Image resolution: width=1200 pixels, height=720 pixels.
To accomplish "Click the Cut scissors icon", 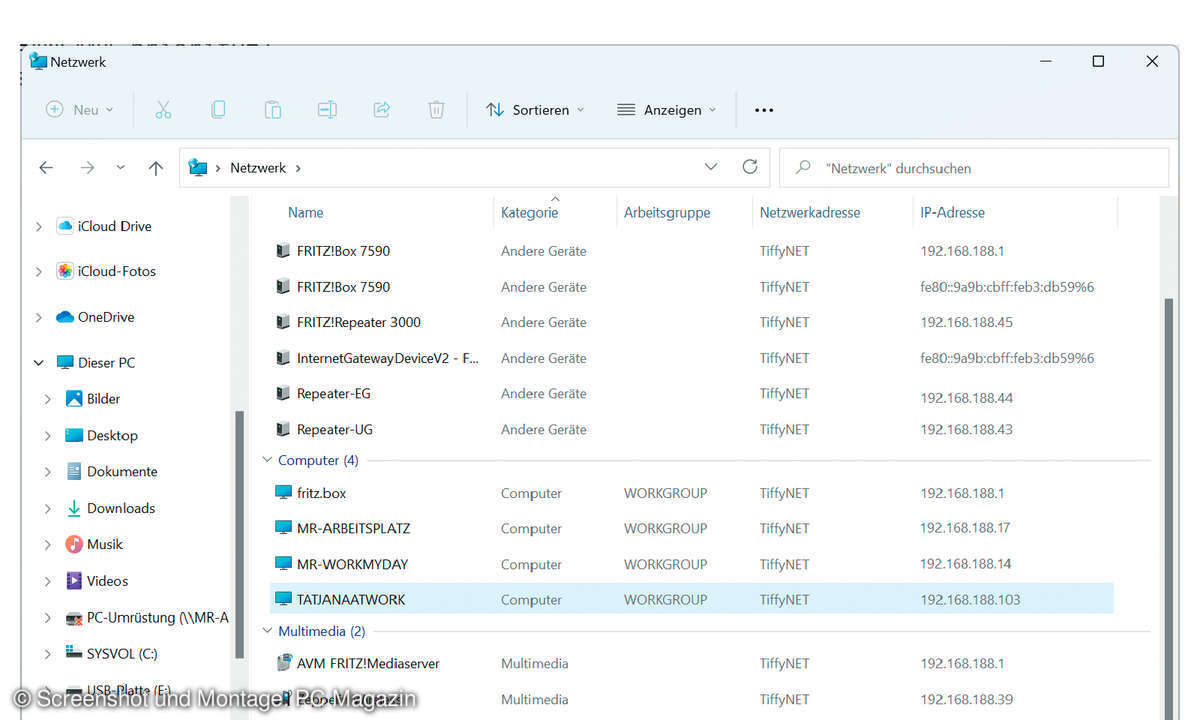I will (x=163, y=110).
